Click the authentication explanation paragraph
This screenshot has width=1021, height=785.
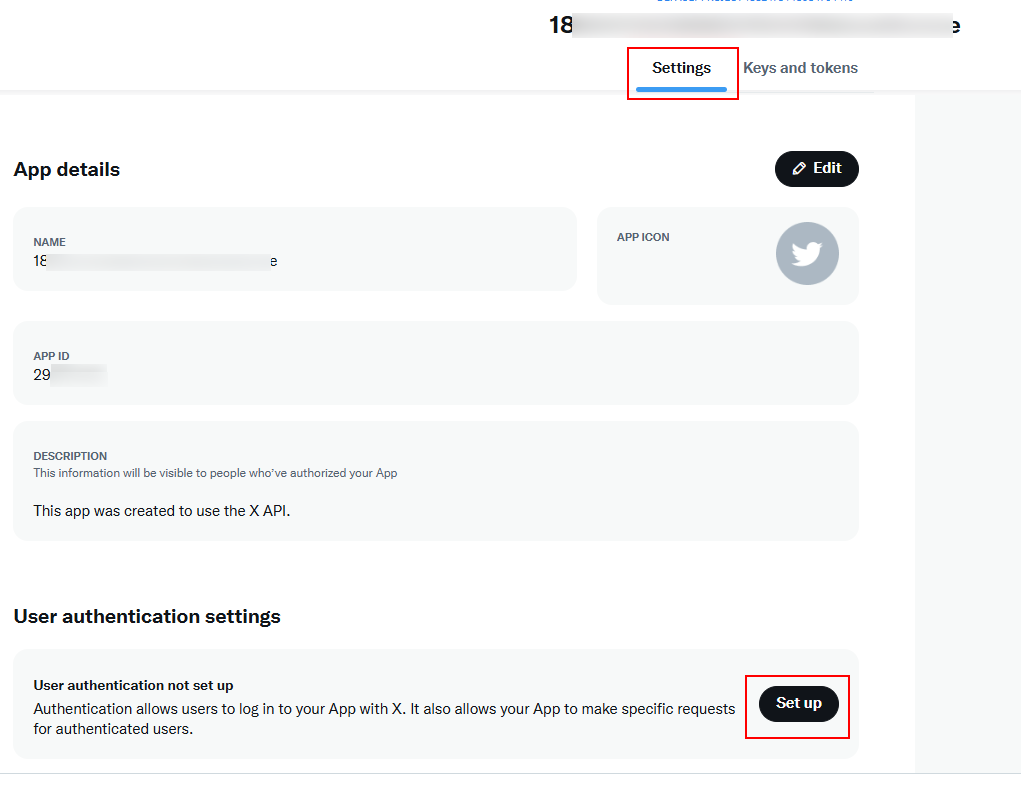384,719
